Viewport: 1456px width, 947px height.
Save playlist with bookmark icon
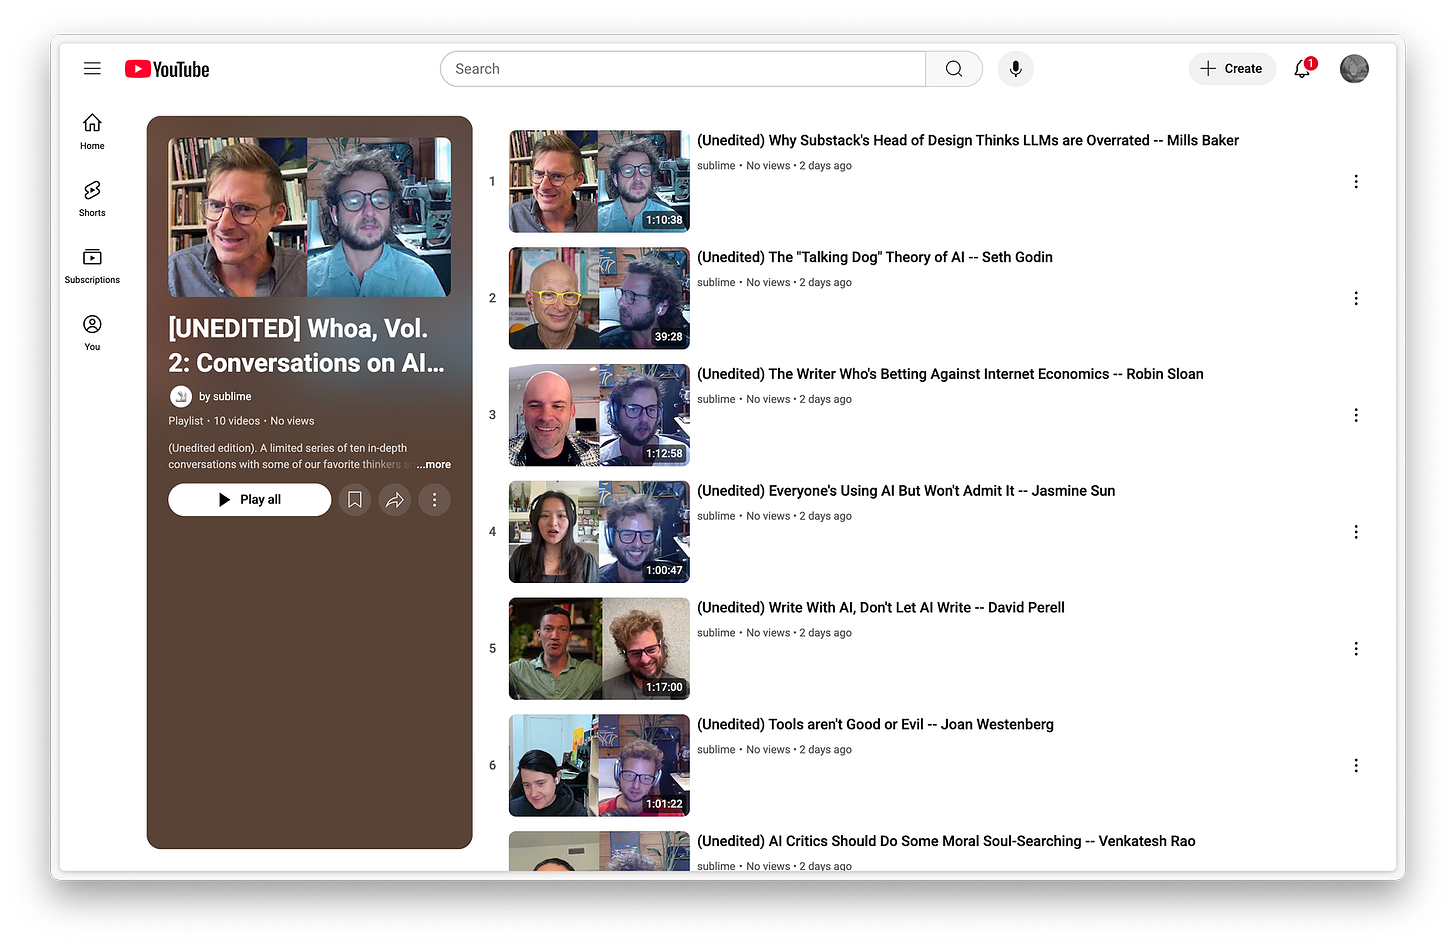click(354, 500)
